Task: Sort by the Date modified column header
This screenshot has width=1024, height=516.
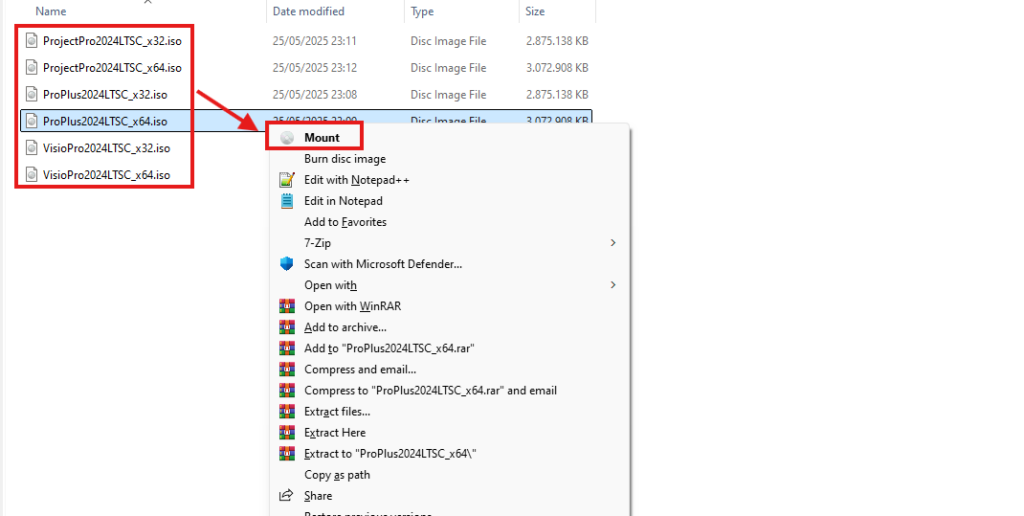Action: click(308, 11)
